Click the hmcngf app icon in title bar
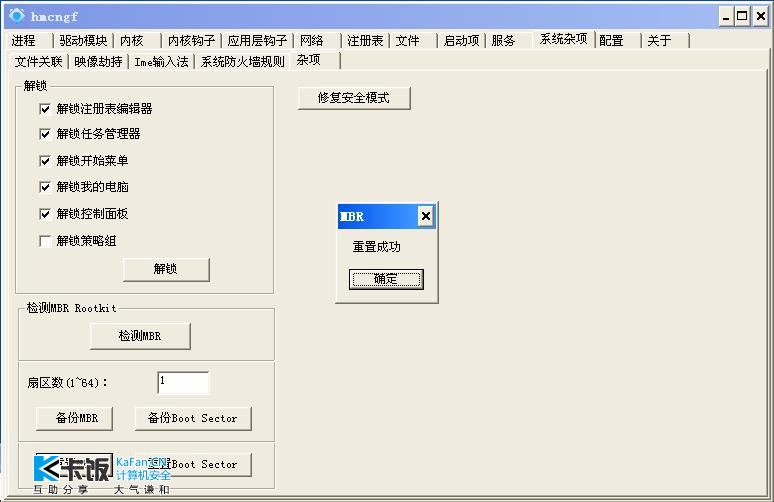This screenshot has width=774, height=502. click(16, 16)
